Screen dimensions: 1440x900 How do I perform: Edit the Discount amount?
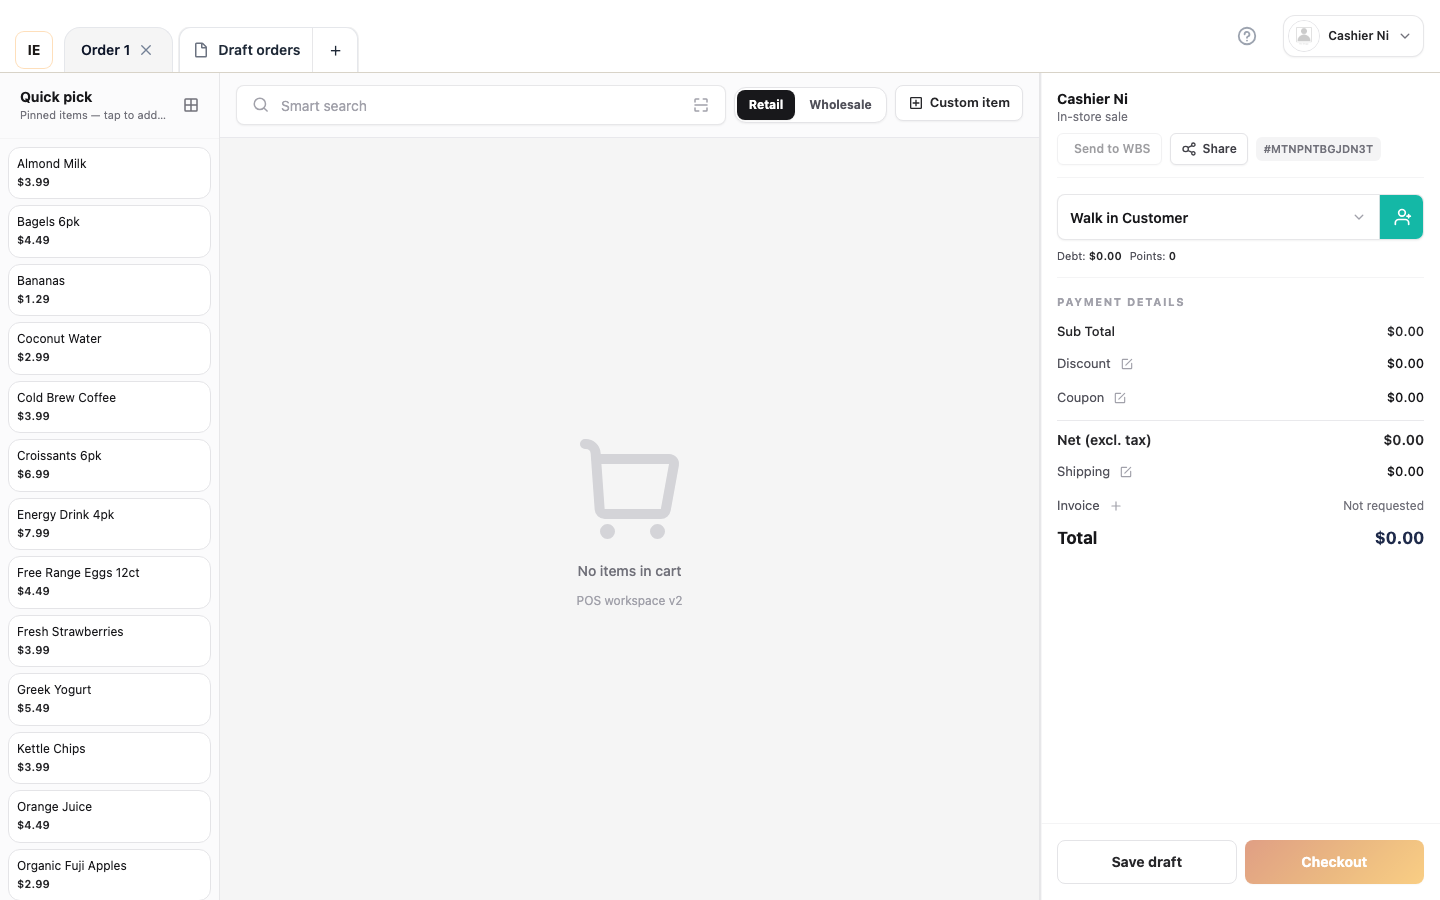1127,364
